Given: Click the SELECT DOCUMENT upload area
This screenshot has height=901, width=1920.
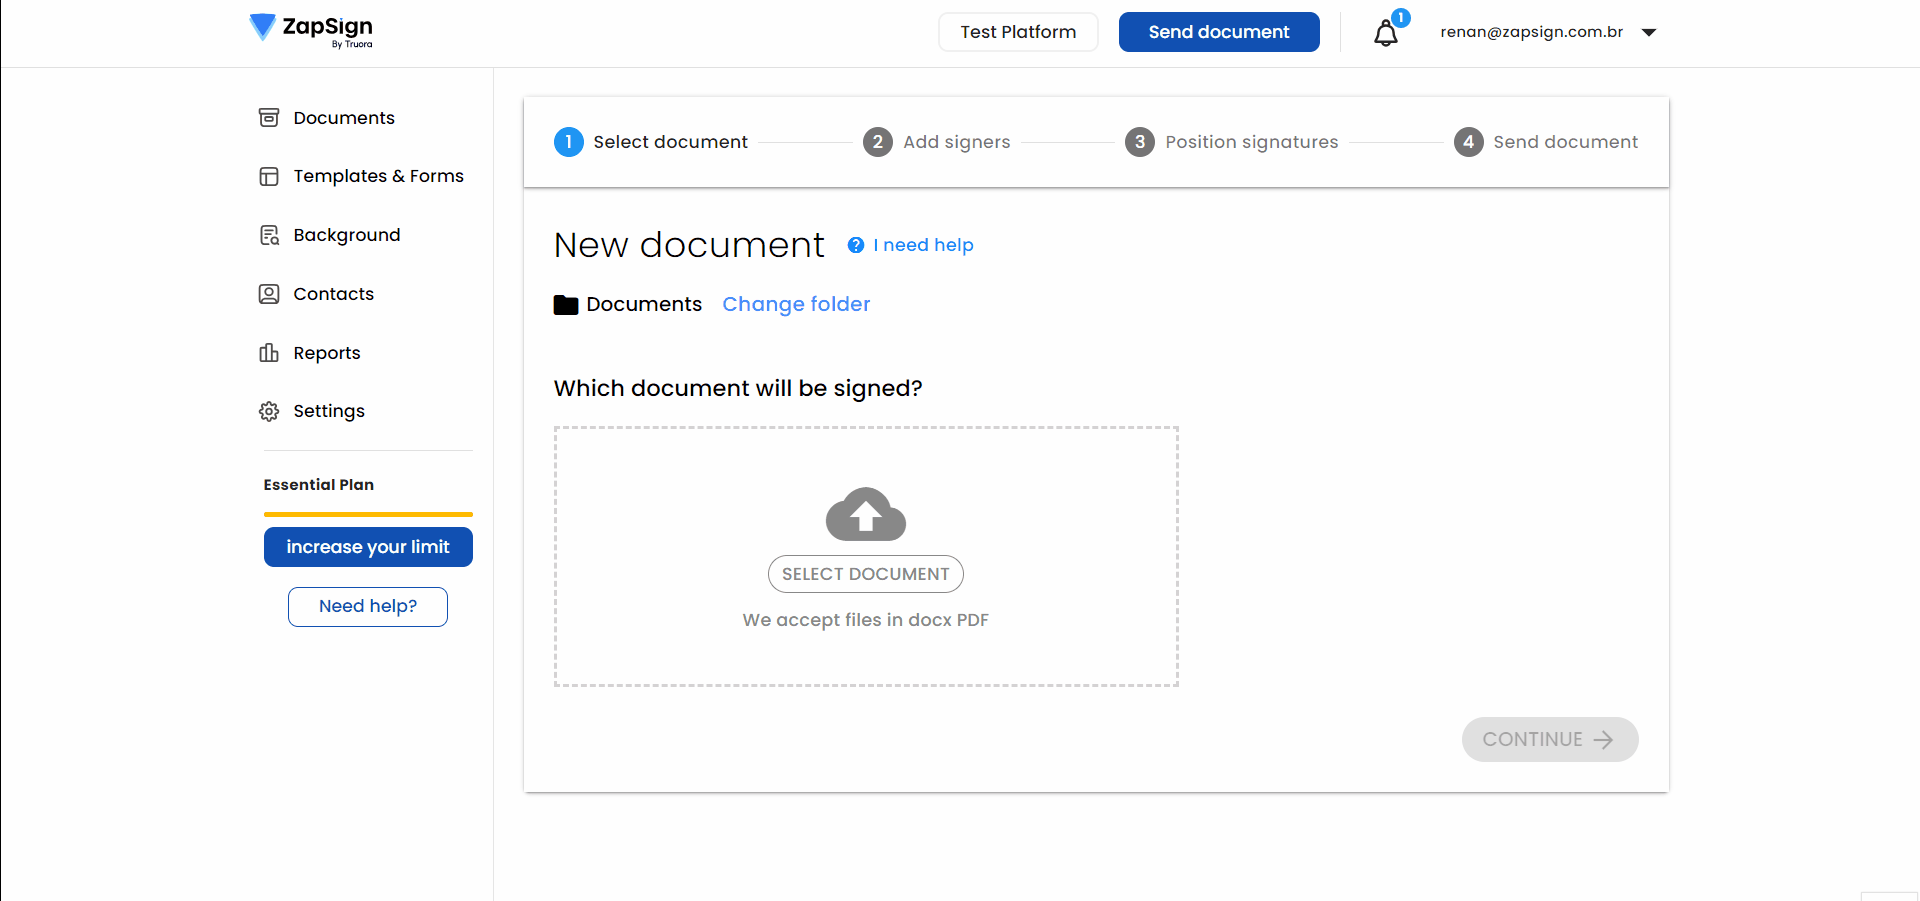Looking at the screenshot, I should [x=865, y=573].
